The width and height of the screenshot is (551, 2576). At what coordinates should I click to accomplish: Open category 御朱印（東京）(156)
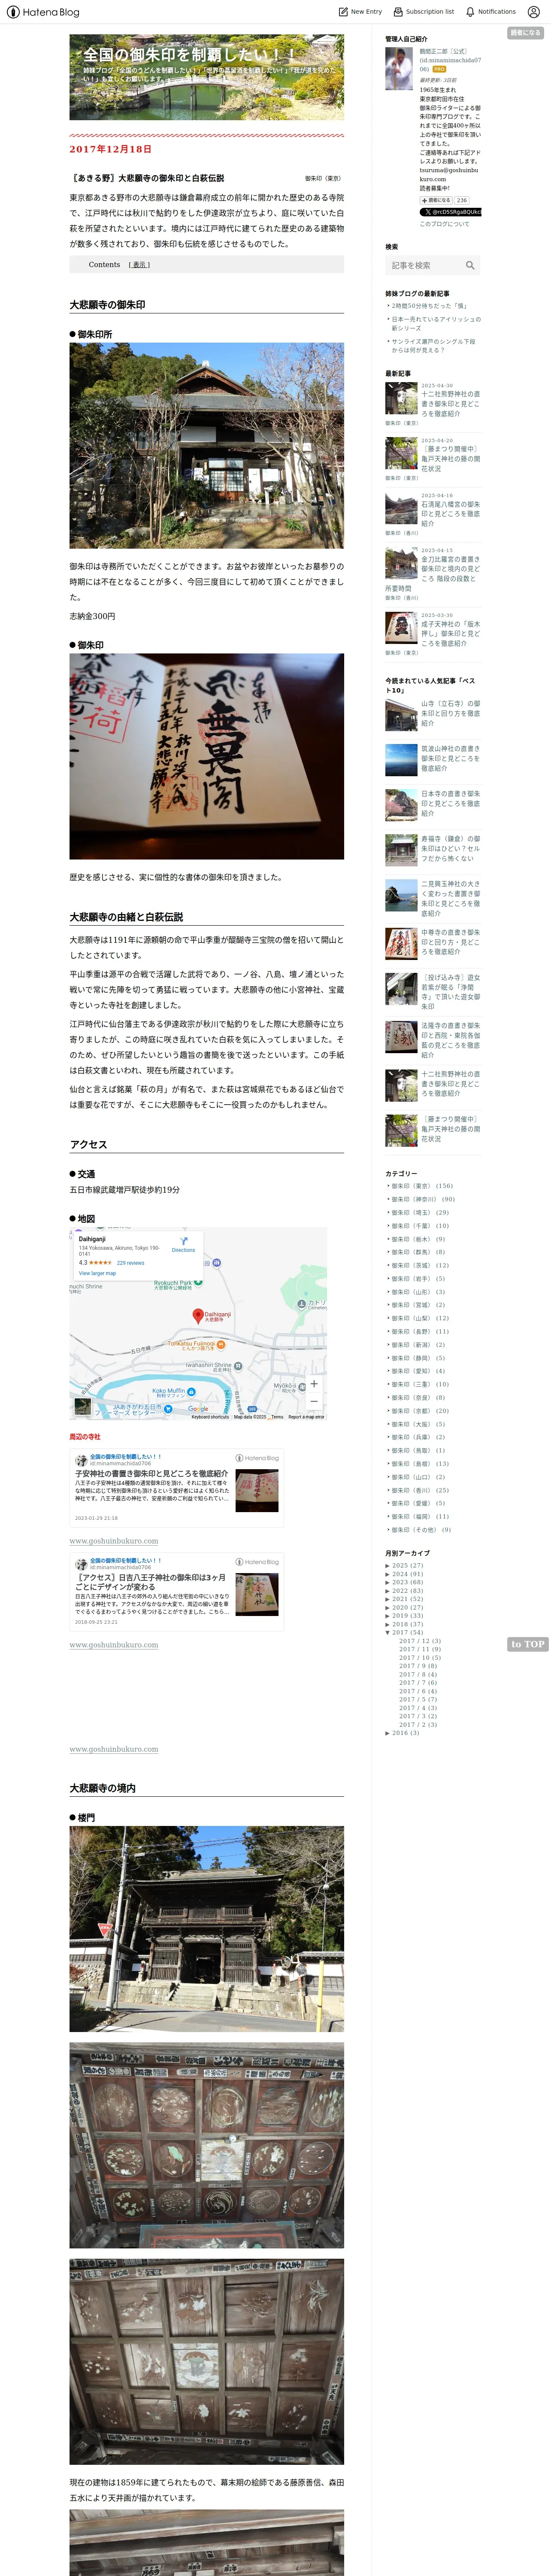point(421,1186)
